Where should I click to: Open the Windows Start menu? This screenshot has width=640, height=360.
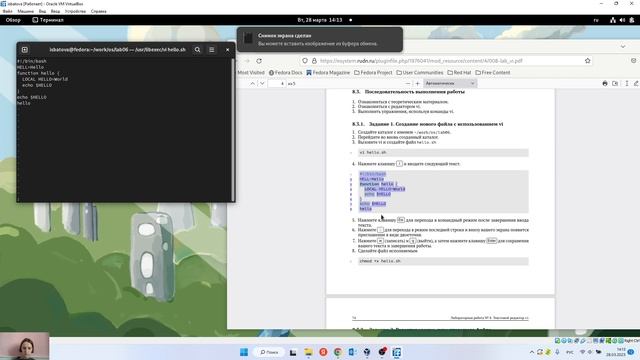pos(244,352)
